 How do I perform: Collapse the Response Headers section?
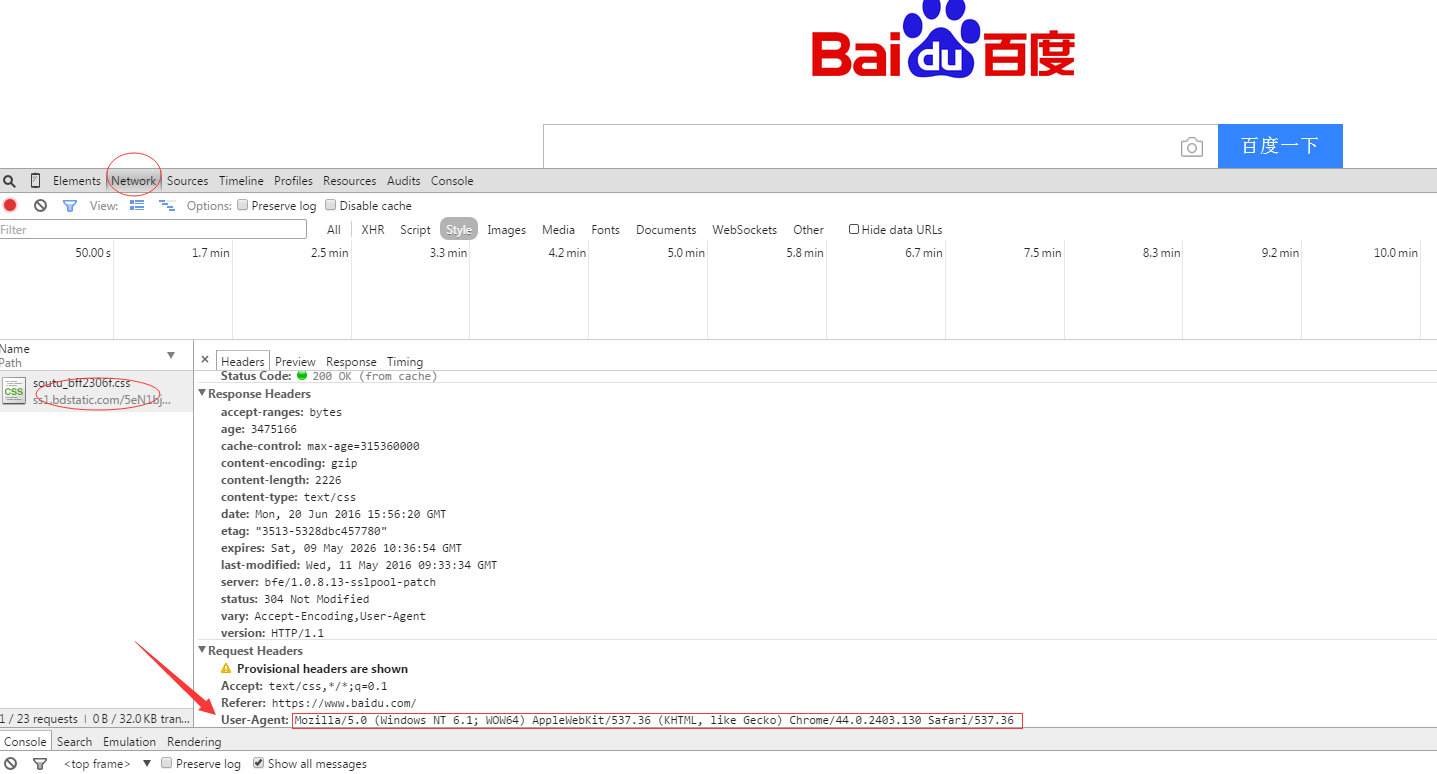click(x=203, y=393)
